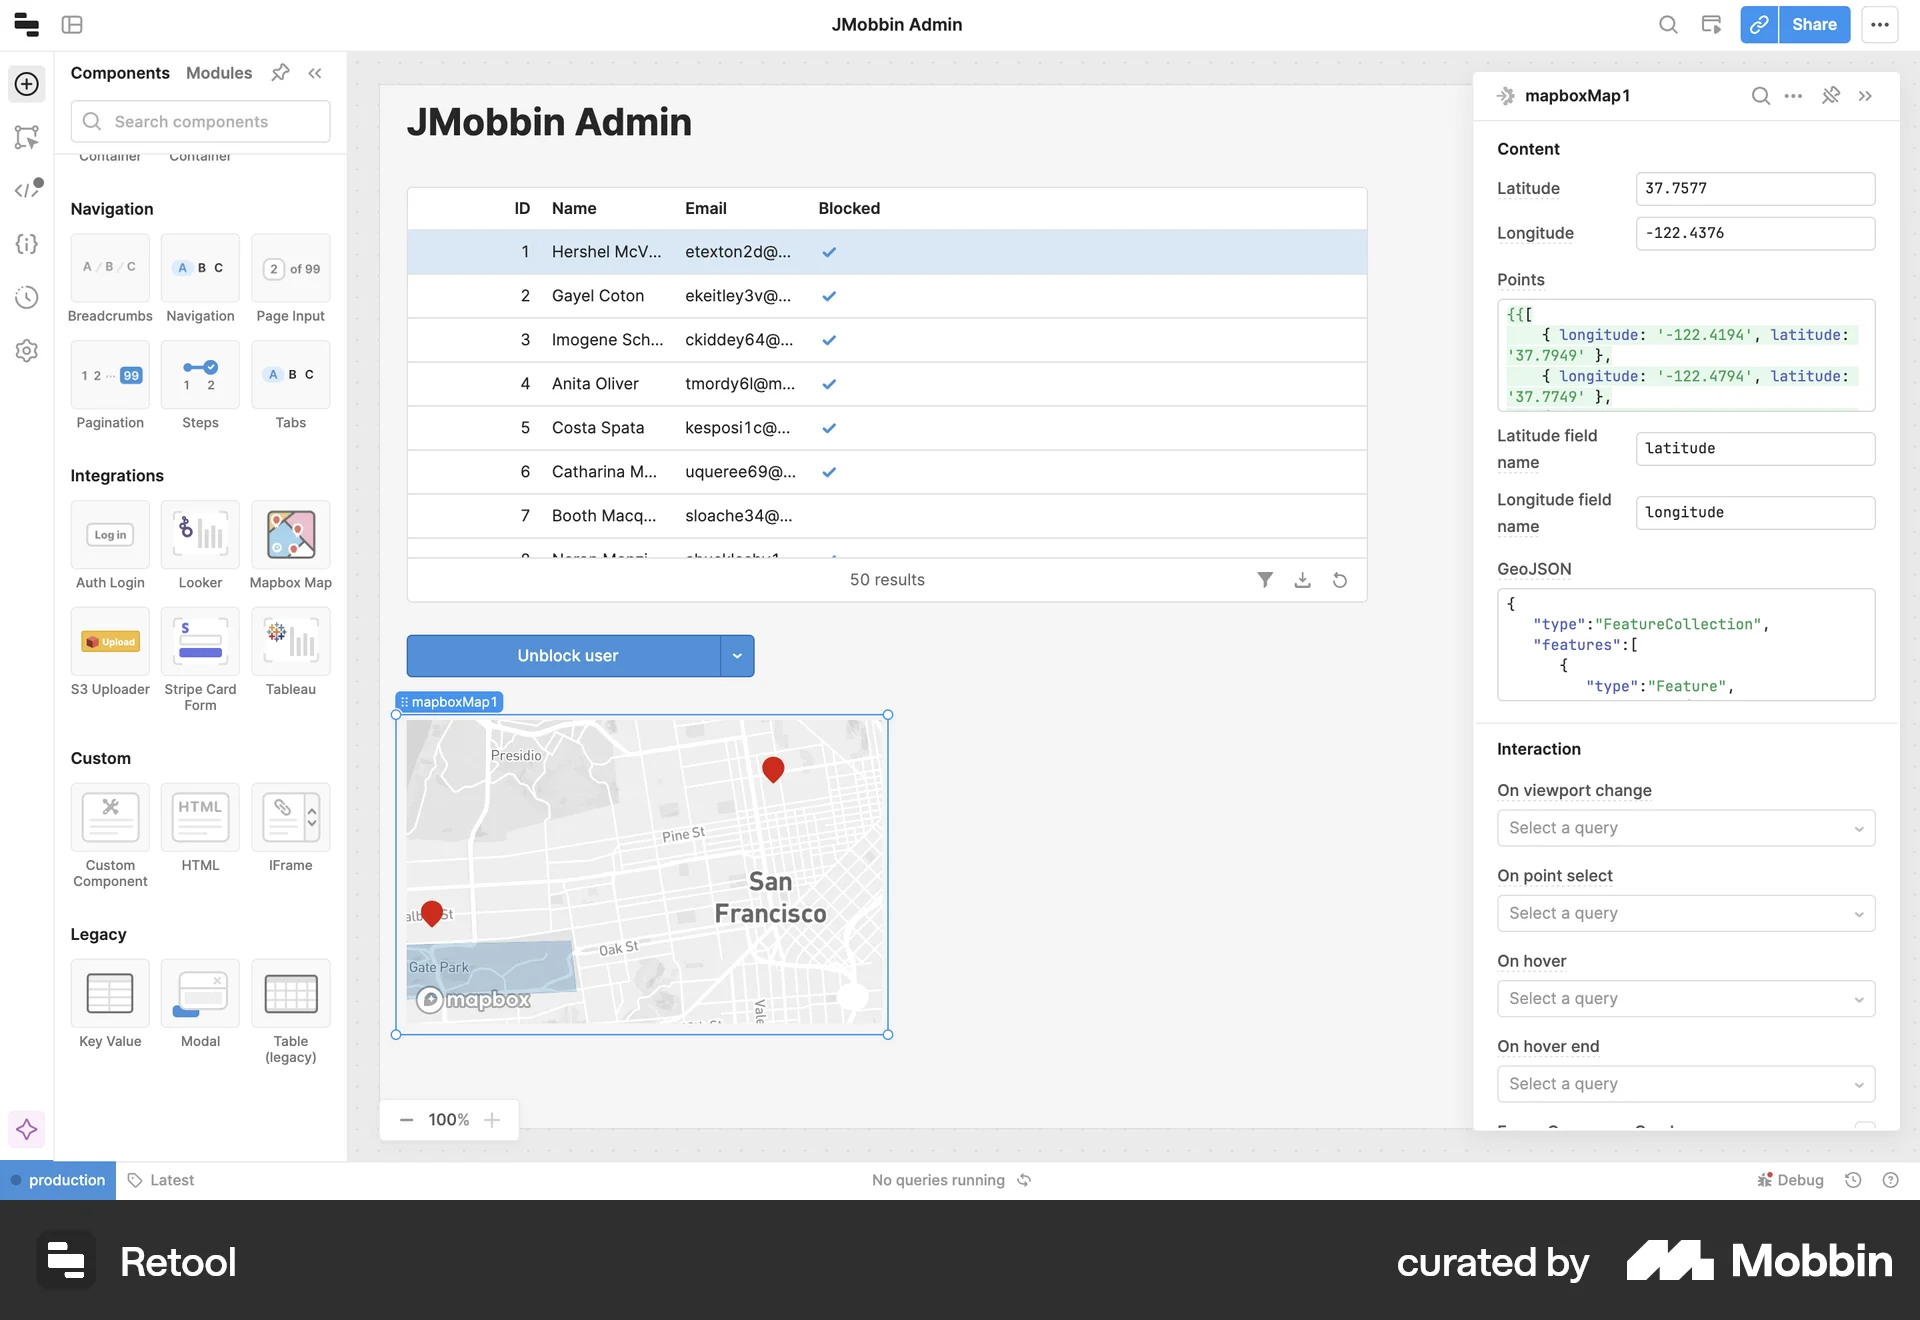Screen dimensions: 1920x1320
Task: Refresh the table with reload icon
Action: (1340, 580)
